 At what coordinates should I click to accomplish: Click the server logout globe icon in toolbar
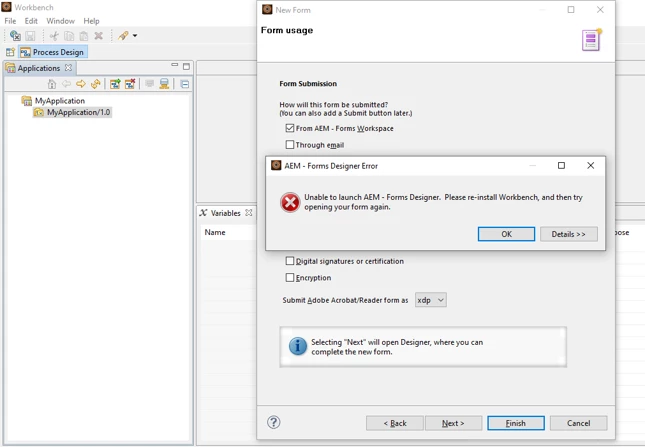[15, 36]
